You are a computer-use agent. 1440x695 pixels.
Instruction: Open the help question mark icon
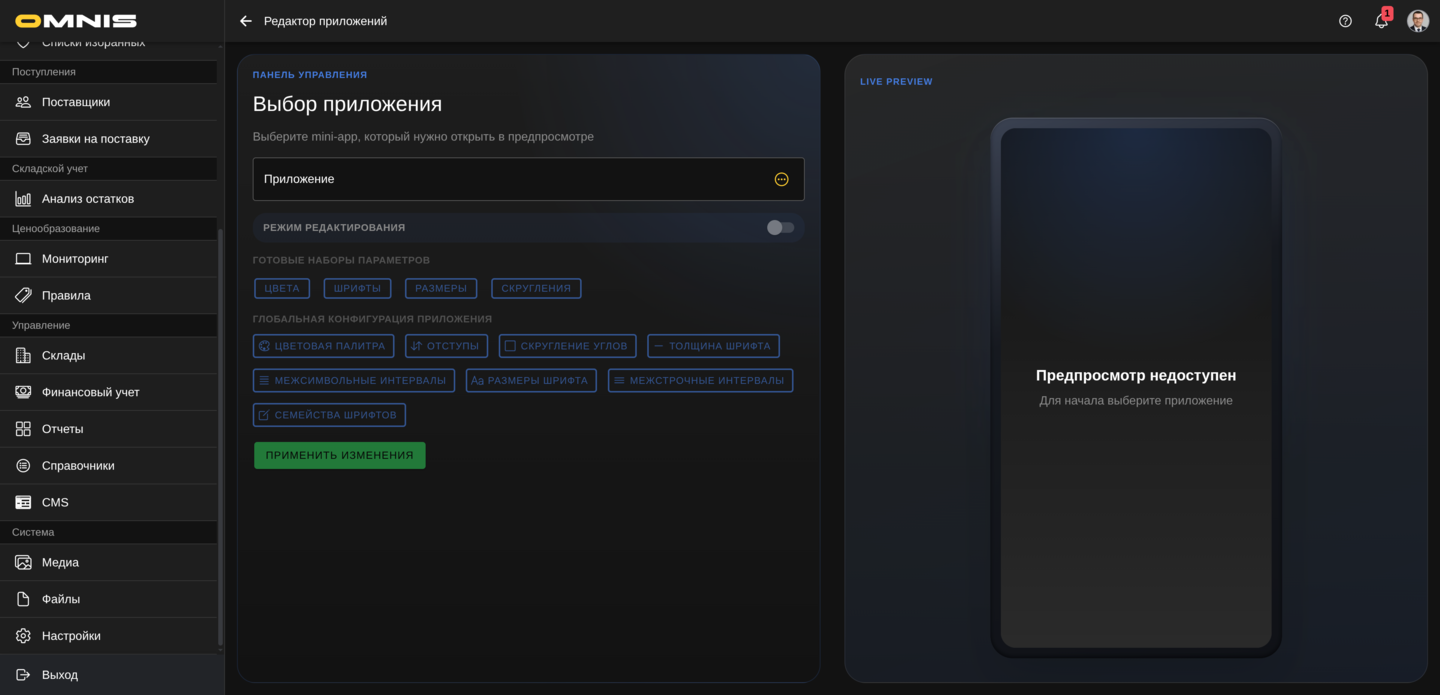[1345, 21]
